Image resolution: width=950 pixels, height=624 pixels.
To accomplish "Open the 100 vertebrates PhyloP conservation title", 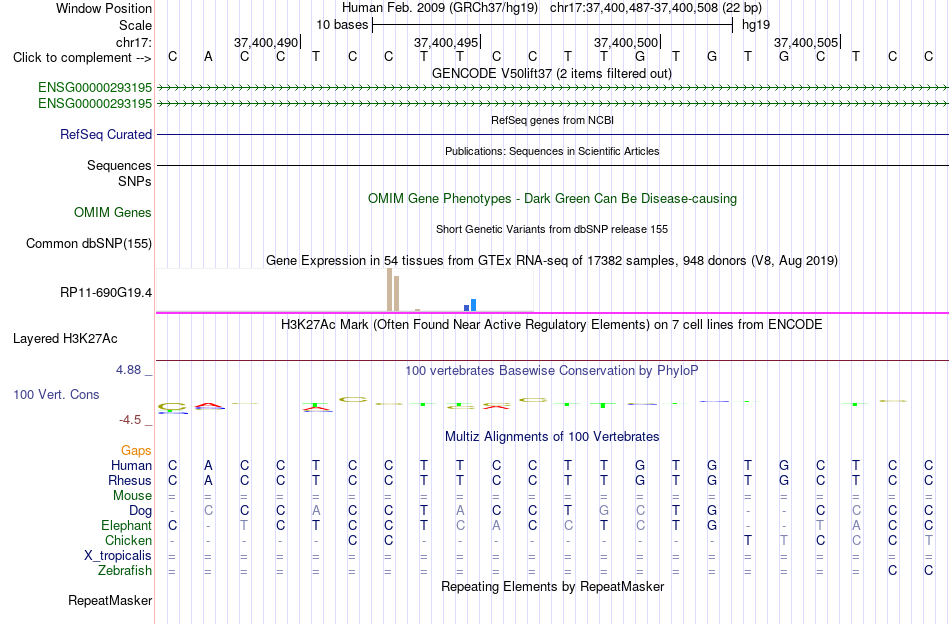I will [551, 371].
